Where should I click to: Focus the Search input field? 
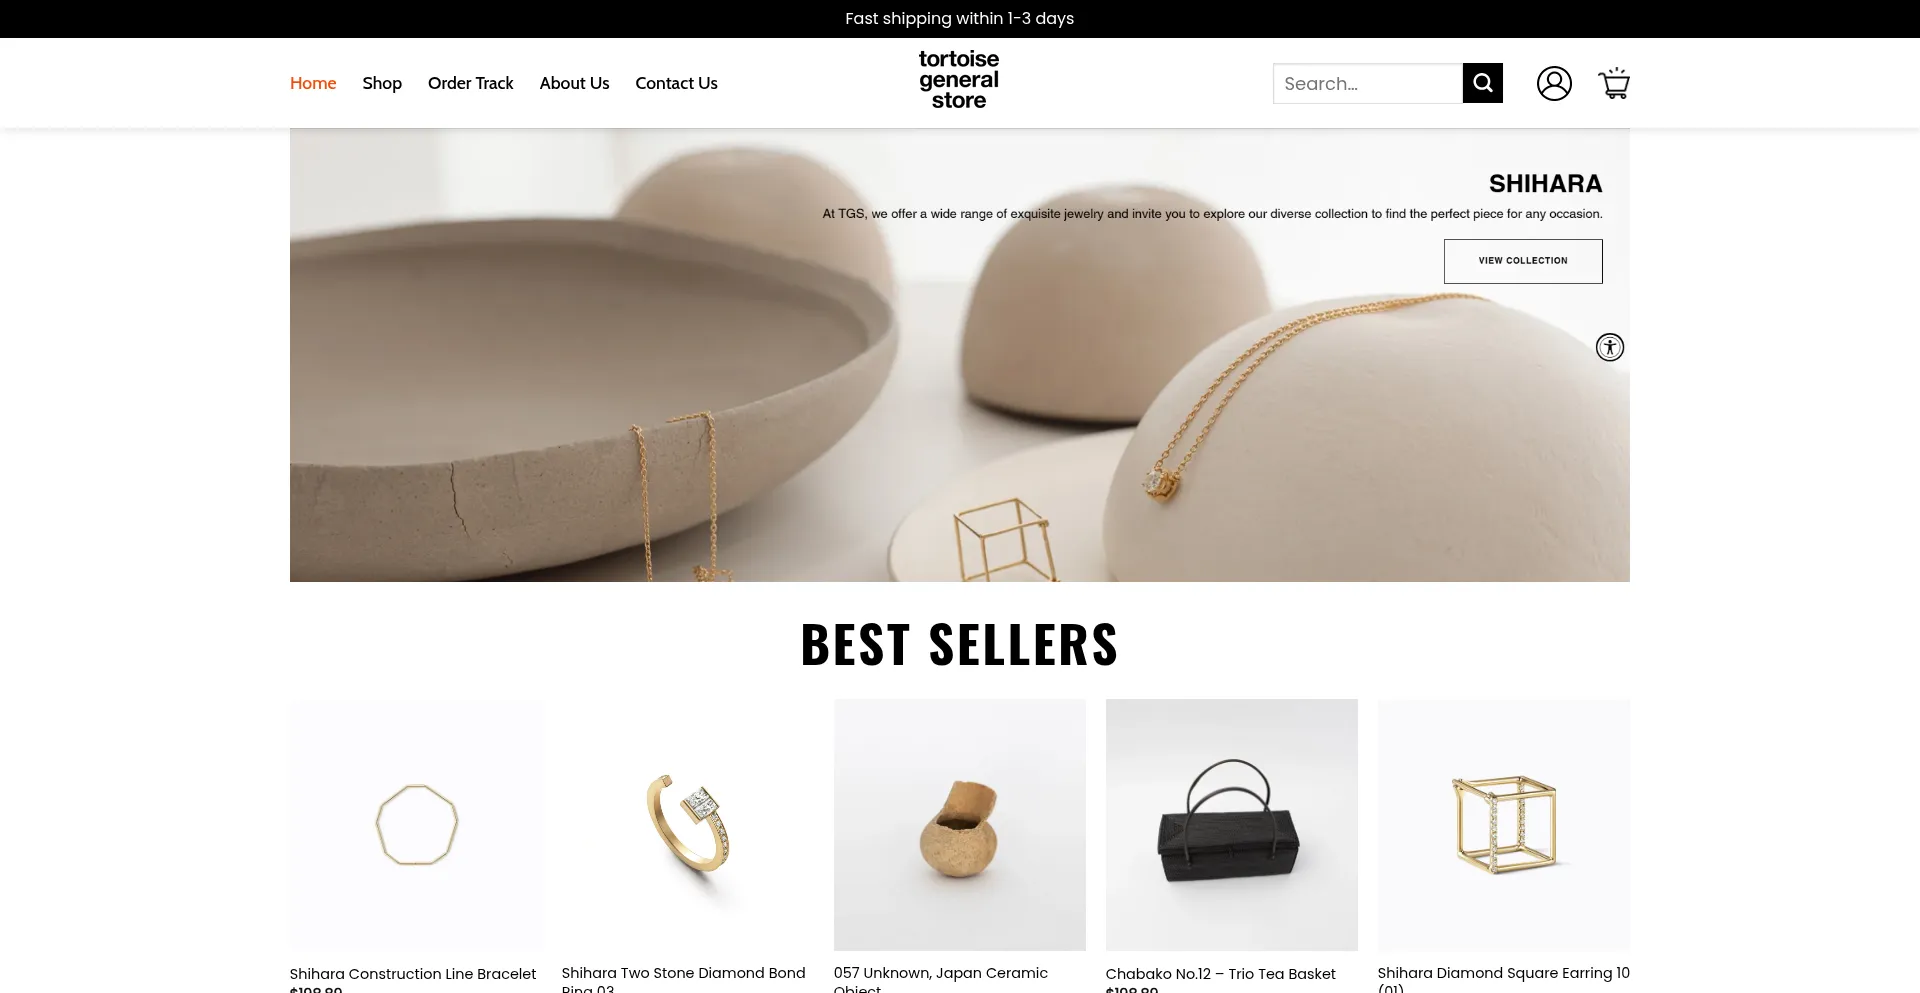1368,83
